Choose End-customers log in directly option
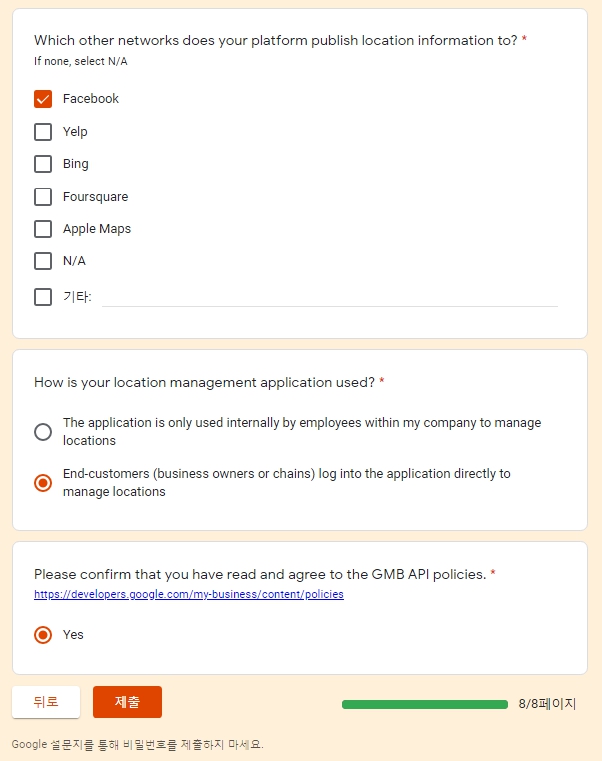The image size is (602, 761). (x=43, y=483)
